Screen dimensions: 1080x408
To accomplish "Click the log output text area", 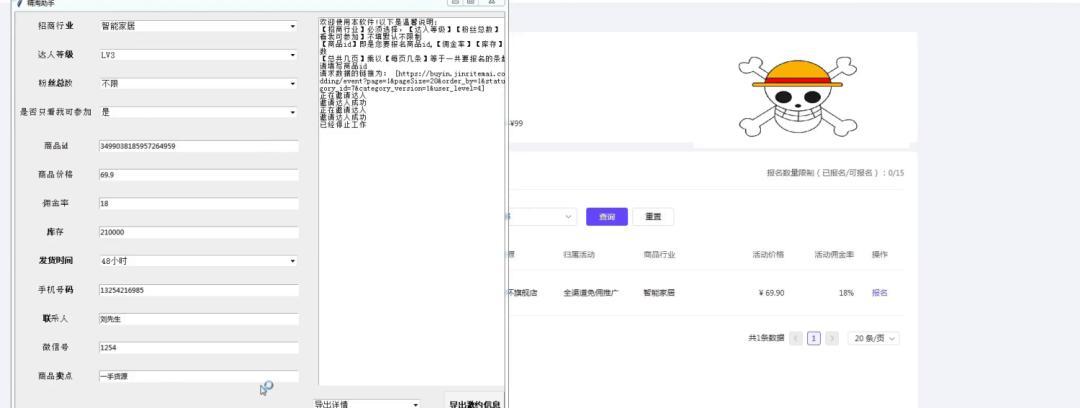I will tap(412, 201).
